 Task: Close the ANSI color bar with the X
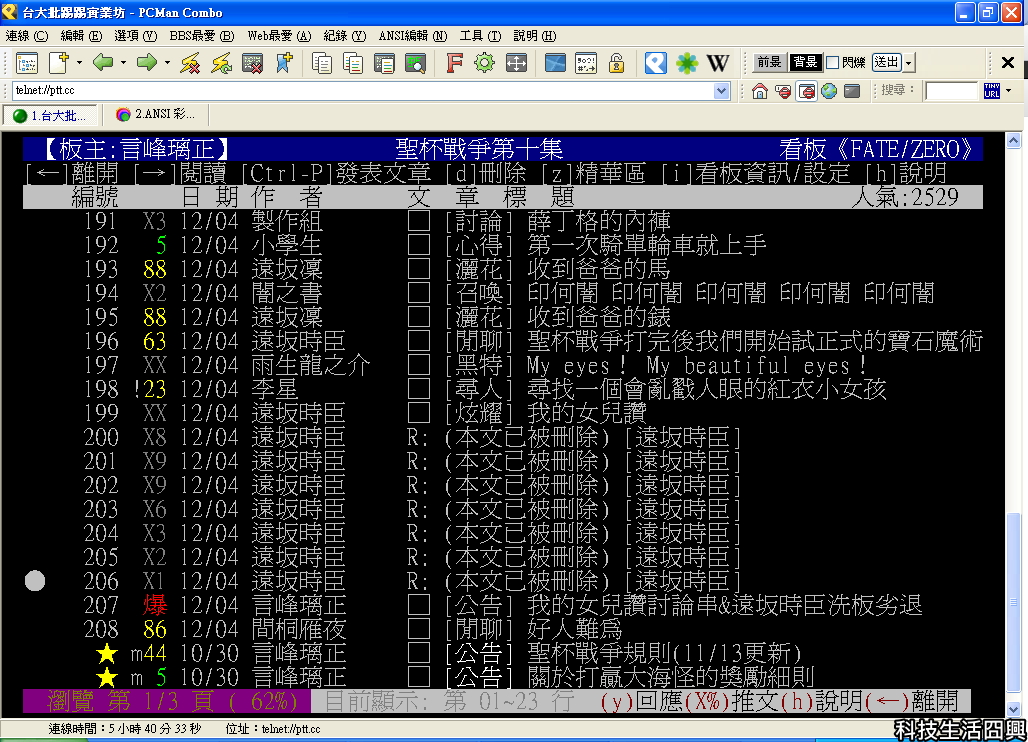[x=1008, y=63]
